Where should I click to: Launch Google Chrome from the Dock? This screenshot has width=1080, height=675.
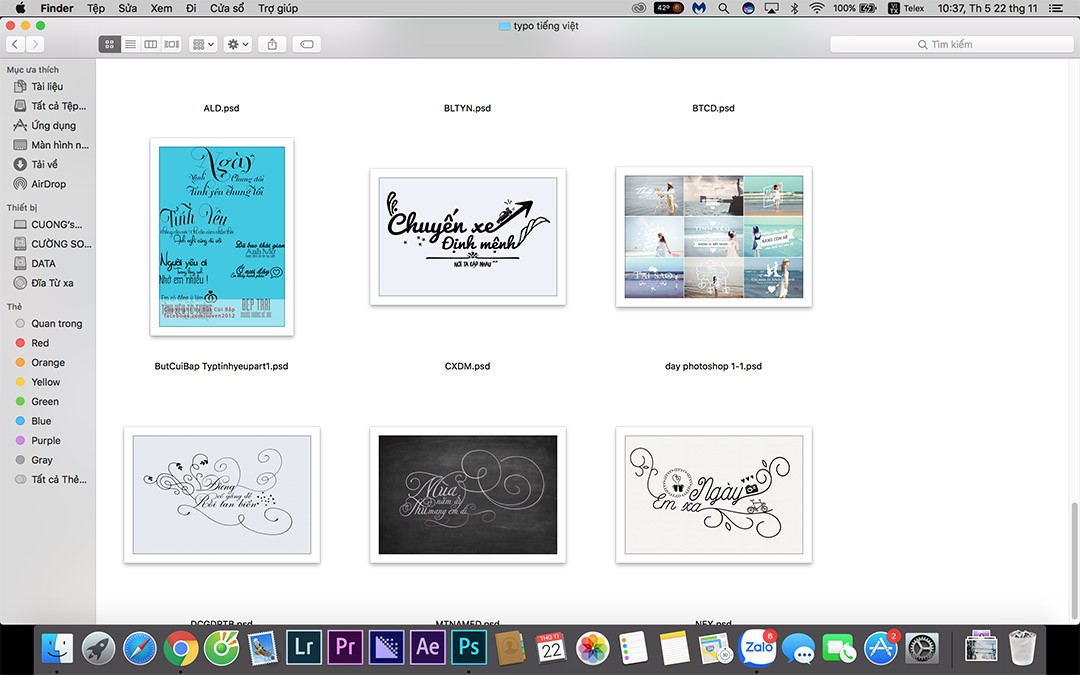180,647
